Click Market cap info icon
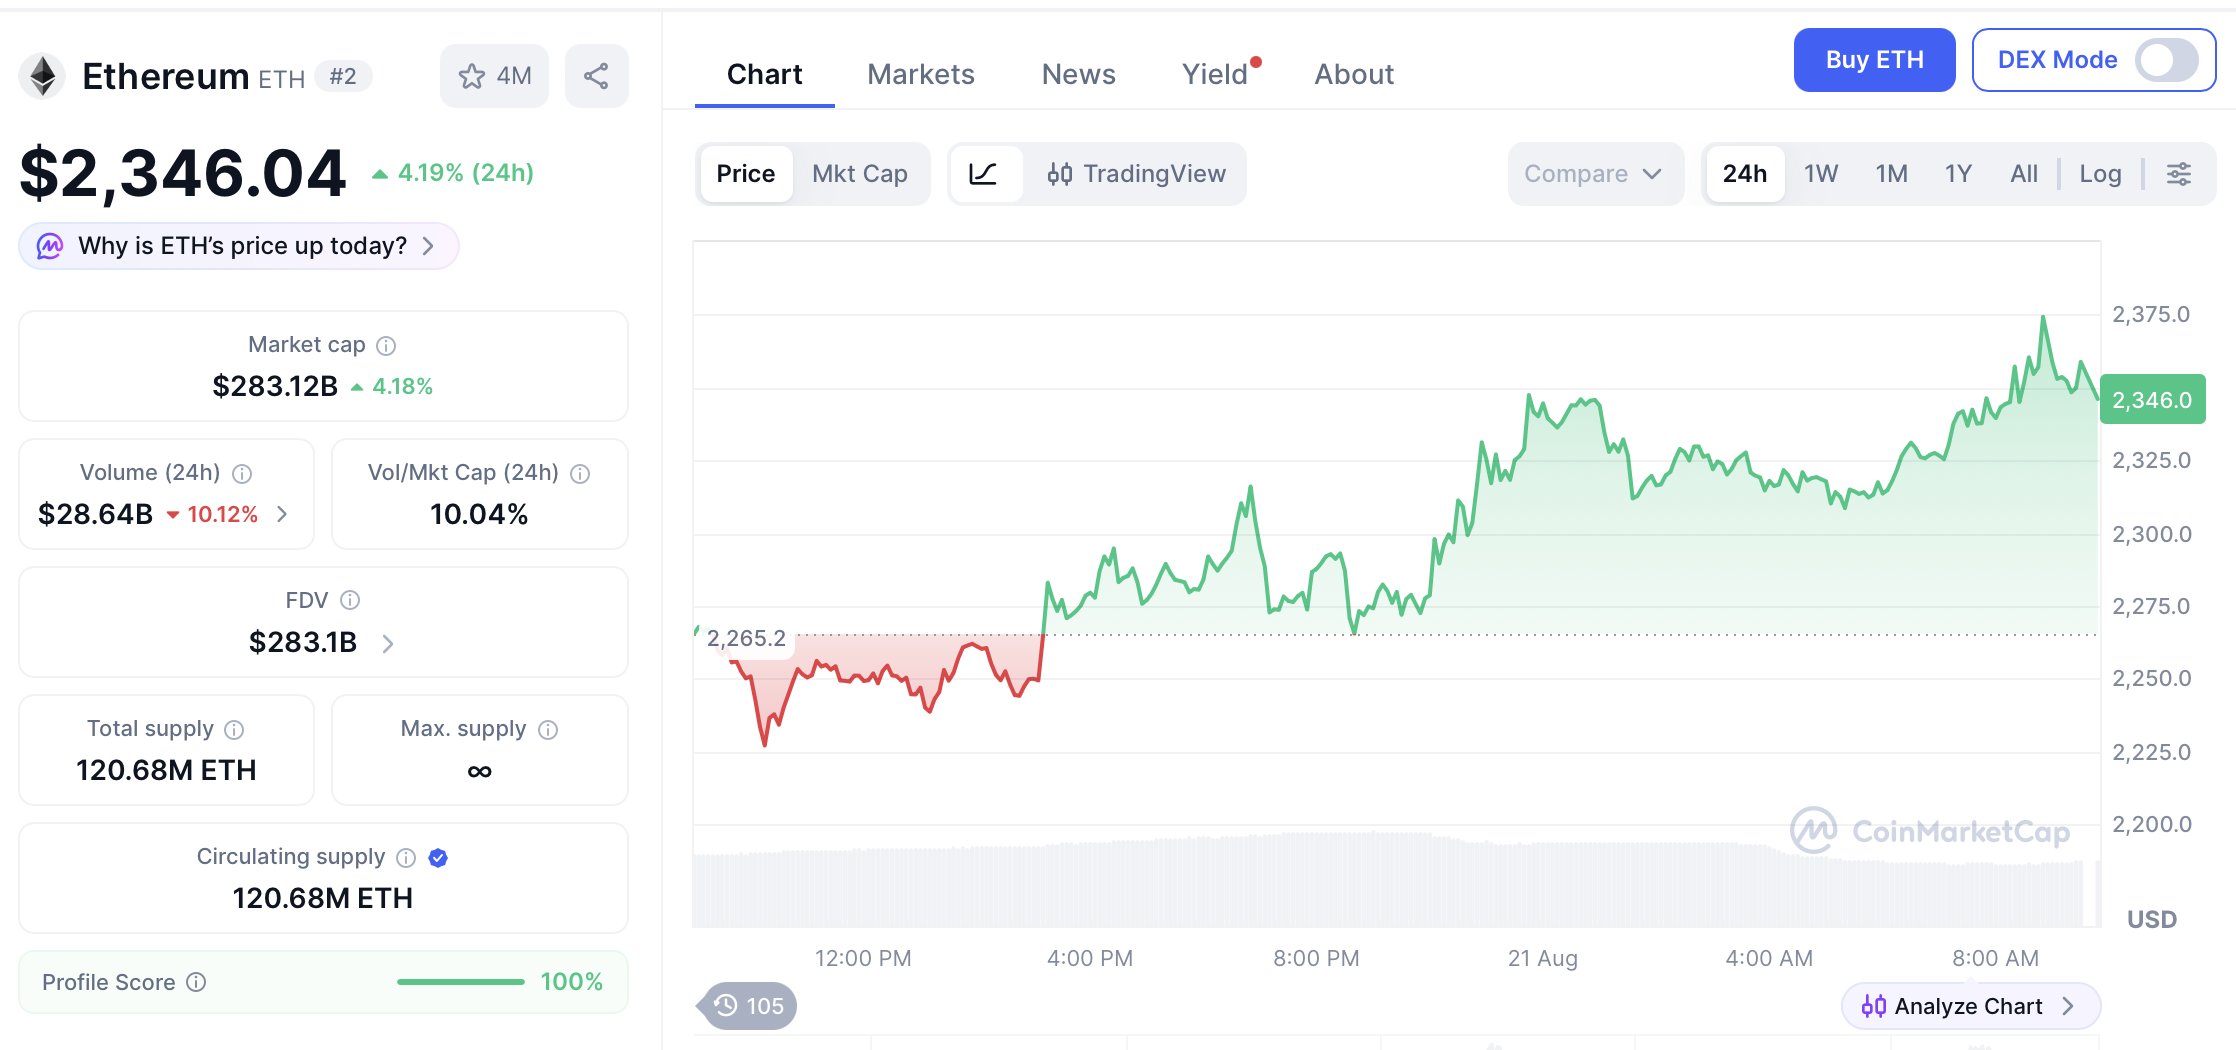The image size is (2236, 1050). coord(386,346)
